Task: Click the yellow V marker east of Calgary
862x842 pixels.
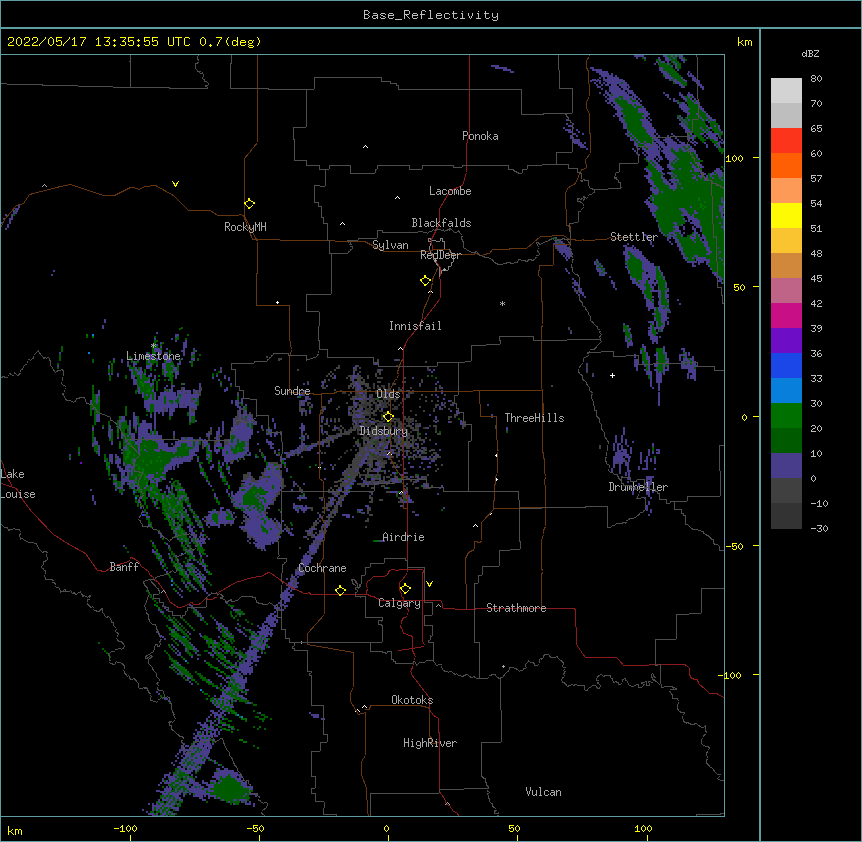Action: coord(429,584)
